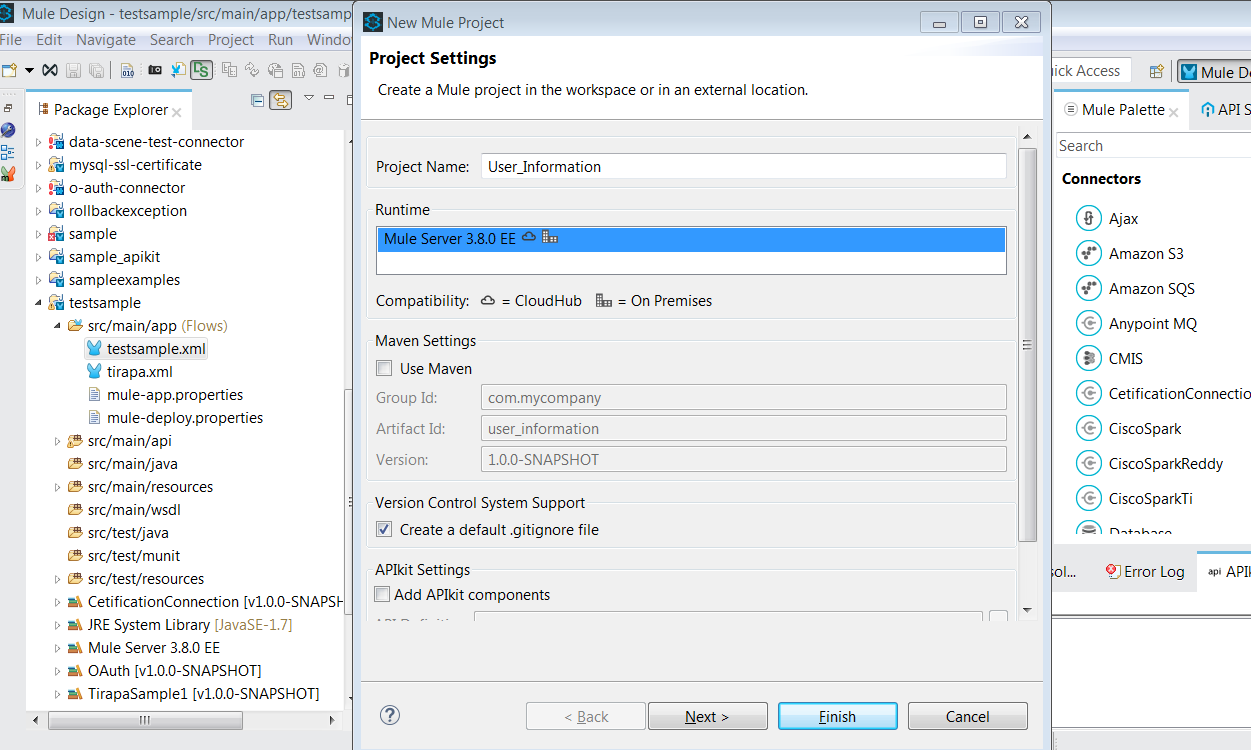Viewport: 1251px width, 750px height.
Task: Expand rollbackexception project
Action: point(39,212)
